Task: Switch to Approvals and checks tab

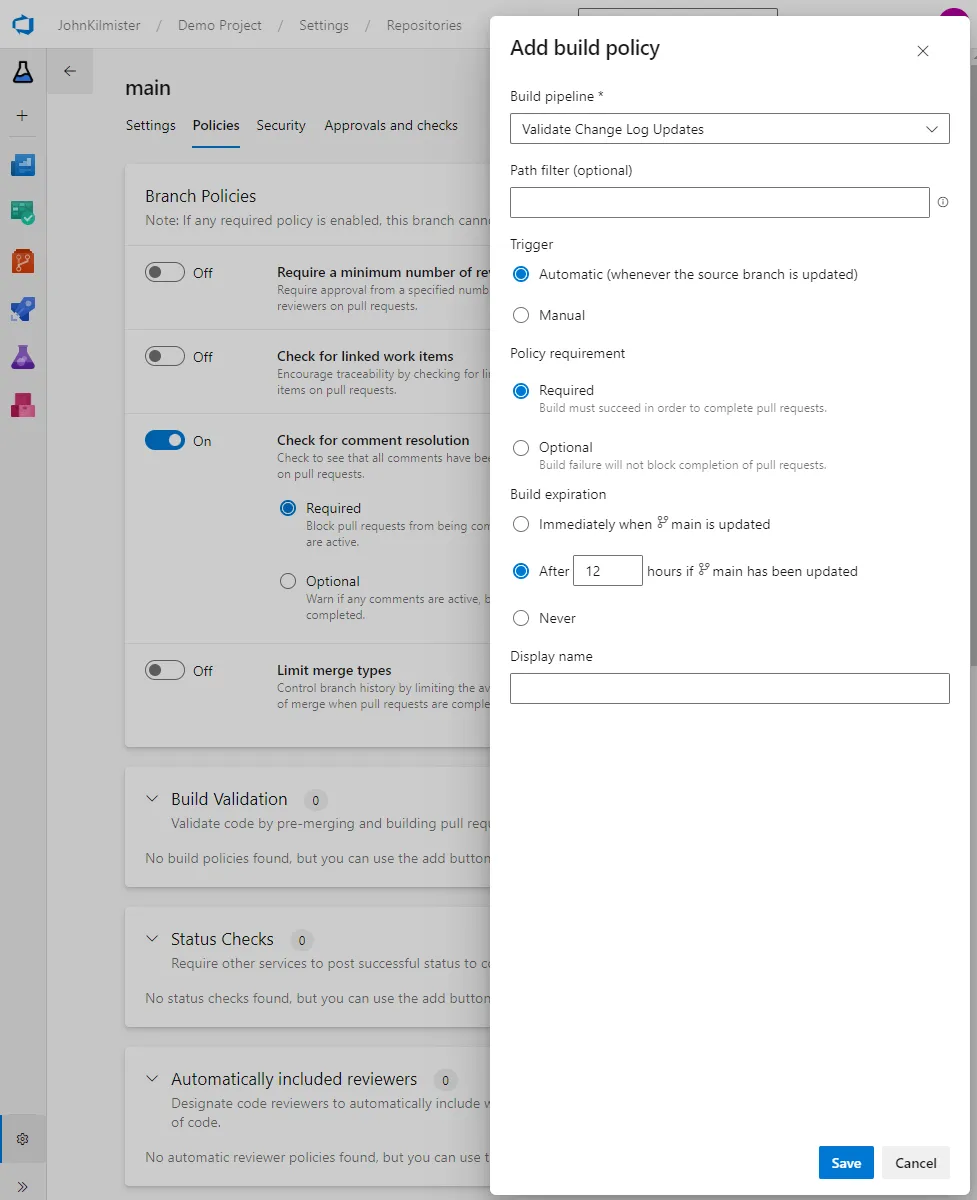Action: 391,125
